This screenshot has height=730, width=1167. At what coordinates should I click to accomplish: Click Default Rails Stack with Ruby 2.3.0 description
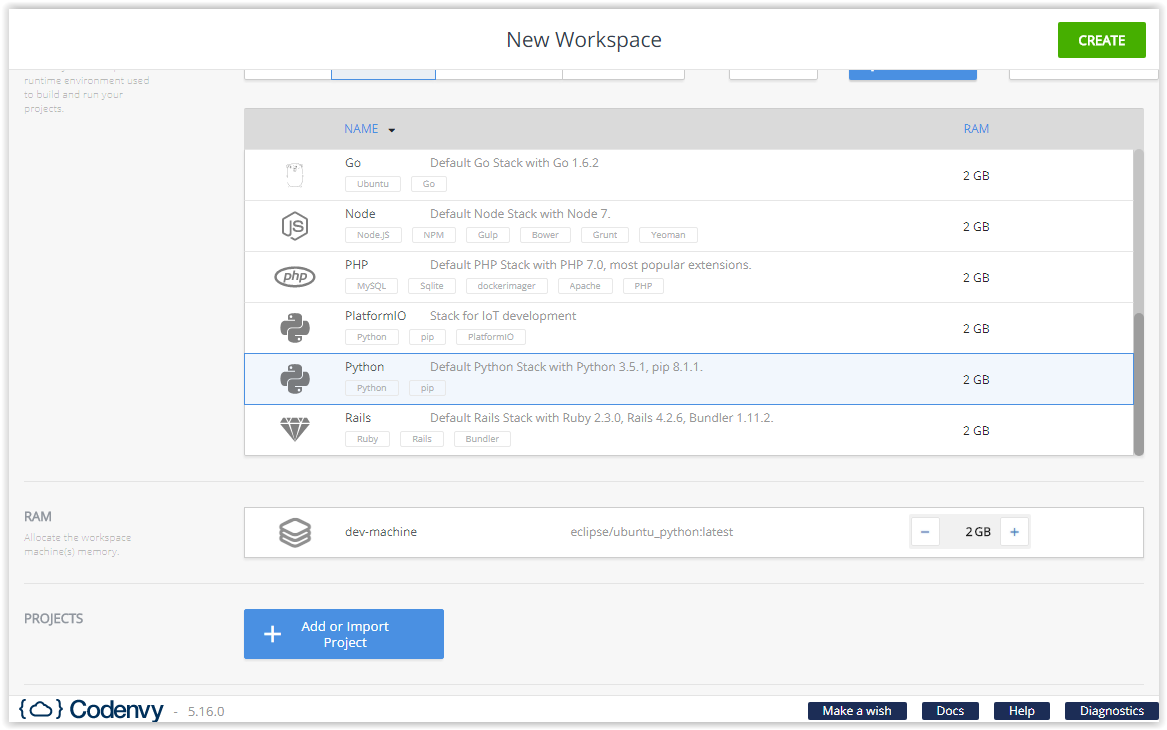601,418
